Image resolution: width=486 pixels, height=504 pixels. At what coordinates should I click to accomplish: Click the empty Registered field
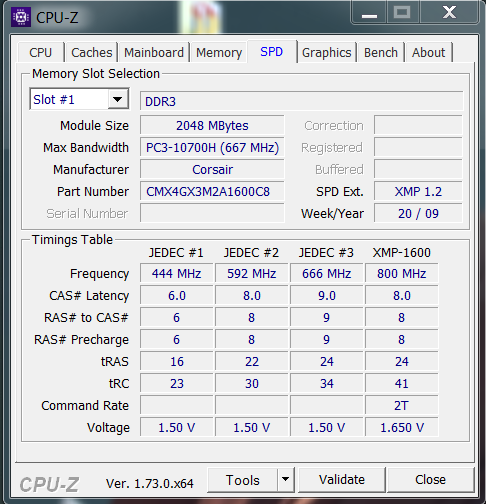[x=418, y=148]
